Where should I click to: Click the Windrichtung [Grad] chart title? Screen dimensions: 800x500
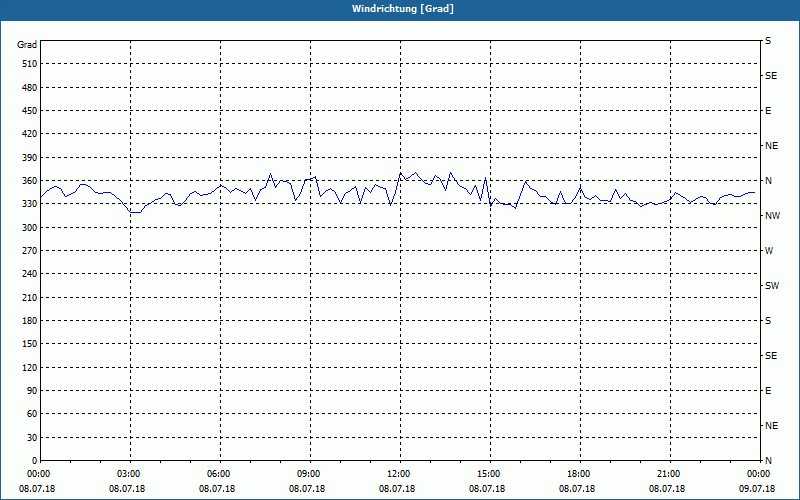click(403, 9)
